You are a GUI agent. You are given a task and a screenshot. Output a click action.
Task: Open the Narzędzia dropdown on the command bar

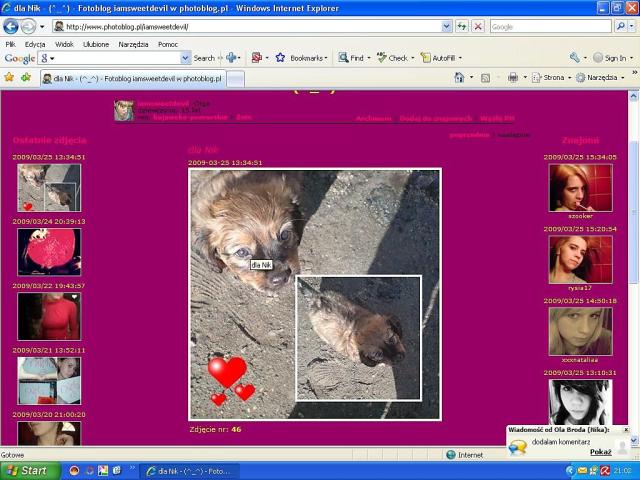pos(600,78)
